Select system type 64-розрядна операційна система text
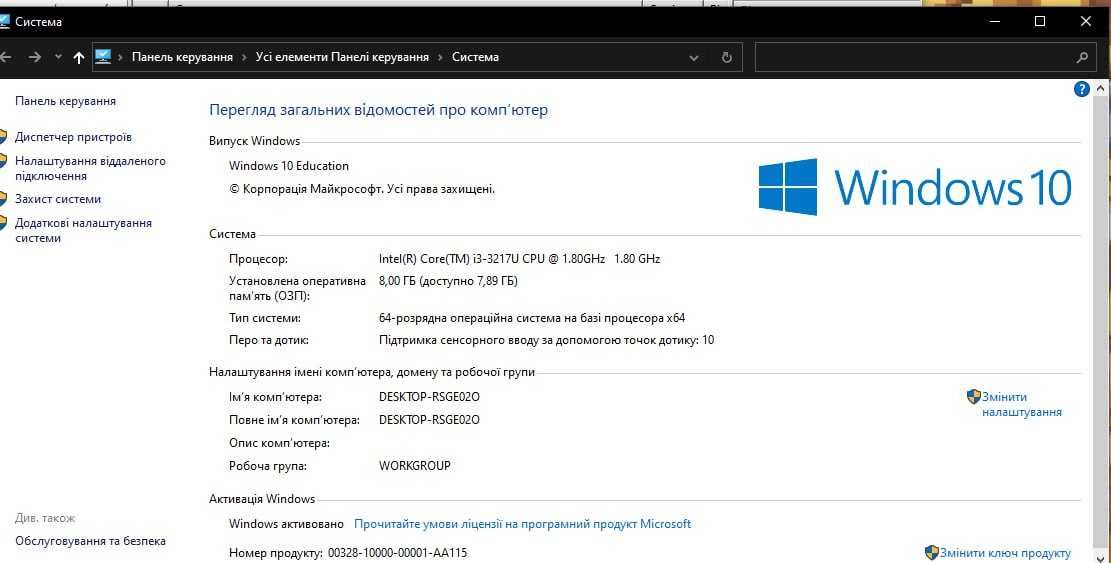Viewport: 1111px width, 563px height. coord(532,318)
